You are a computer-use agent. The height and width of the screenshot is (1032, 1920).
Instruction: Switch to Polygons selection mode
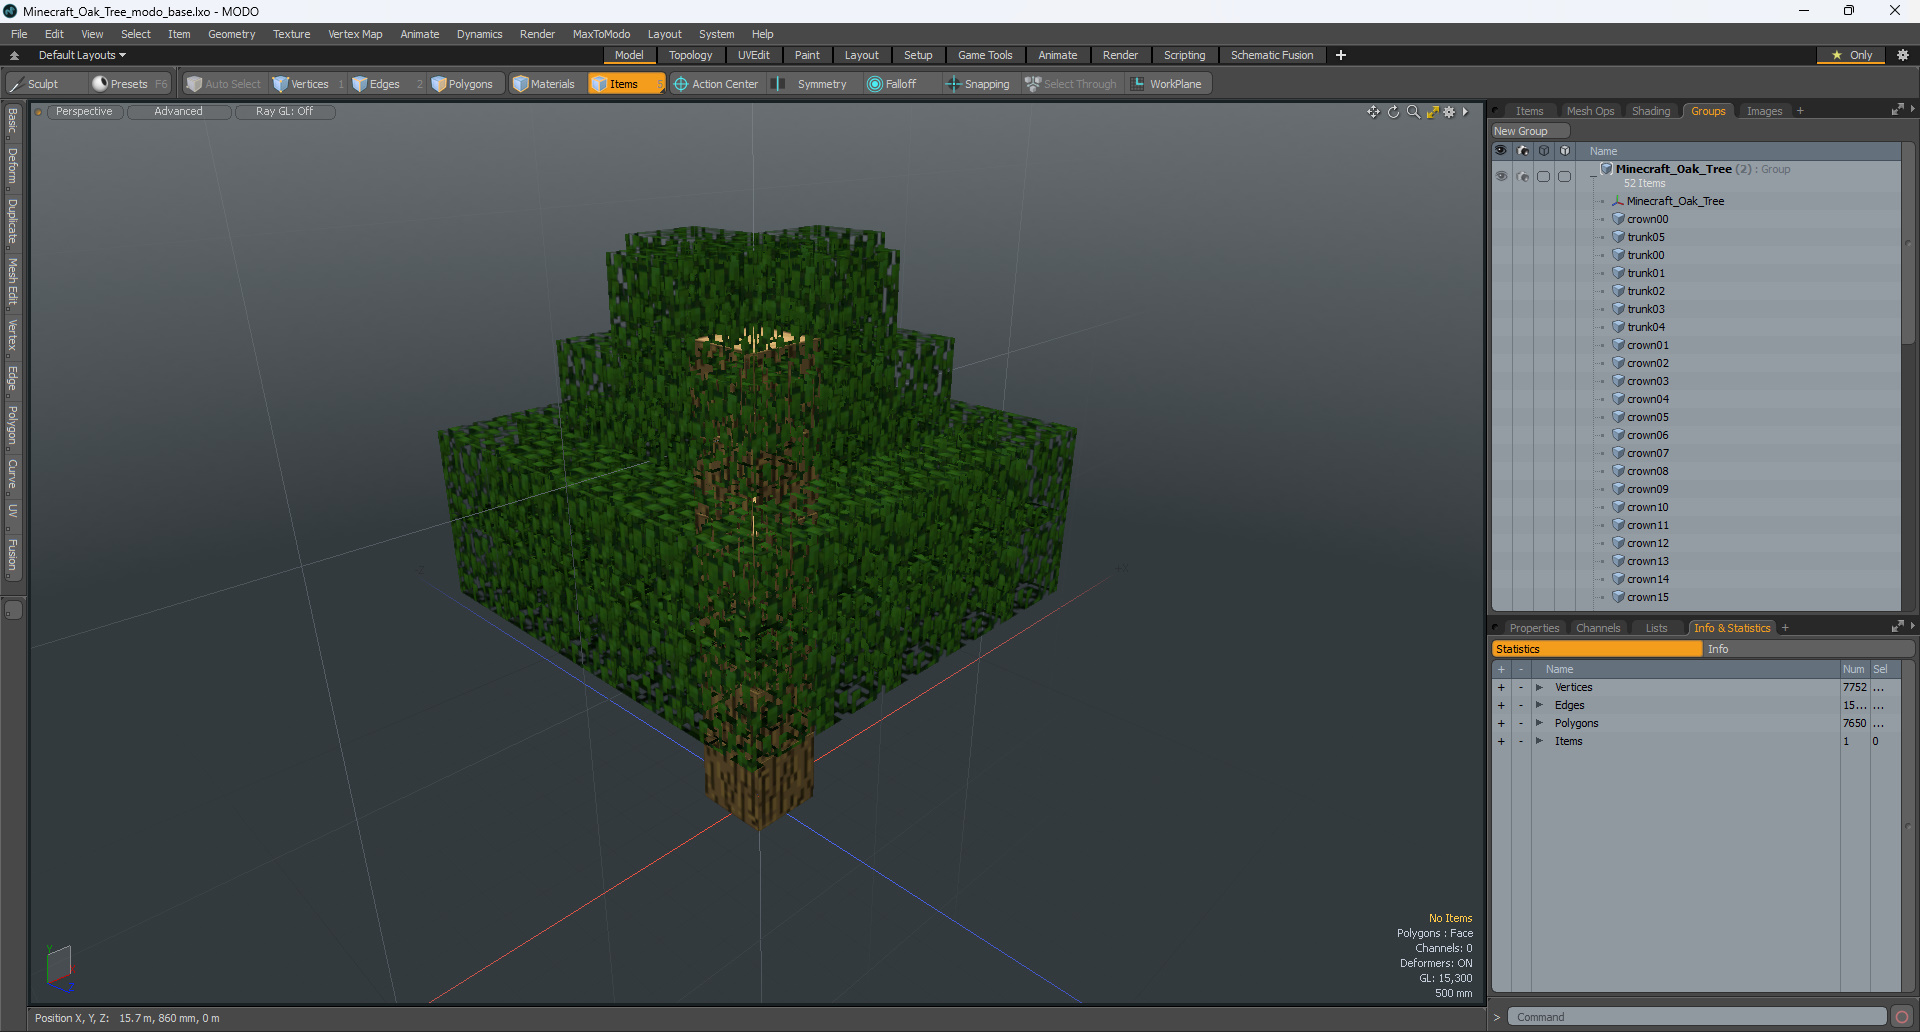click(x=462, y=84)
